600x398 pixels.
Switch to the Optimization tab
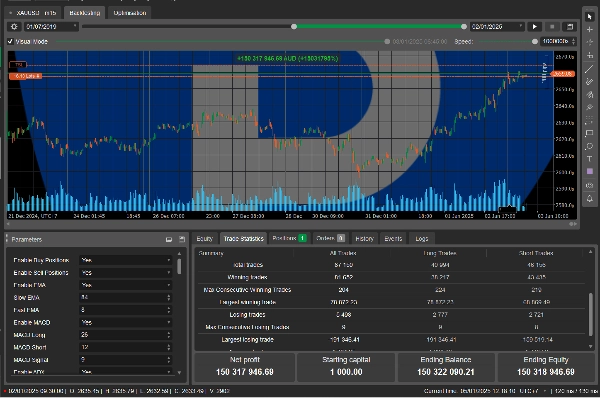(x=130, y=13)
